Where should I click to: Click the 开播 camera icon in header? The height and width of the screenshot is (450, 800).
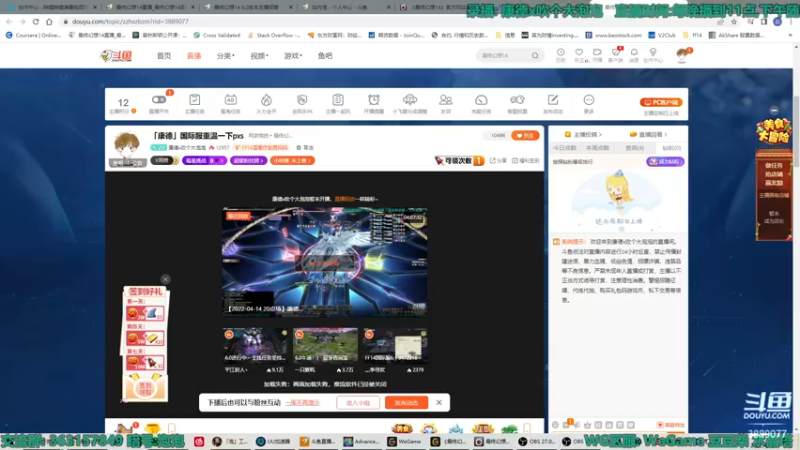597,53
